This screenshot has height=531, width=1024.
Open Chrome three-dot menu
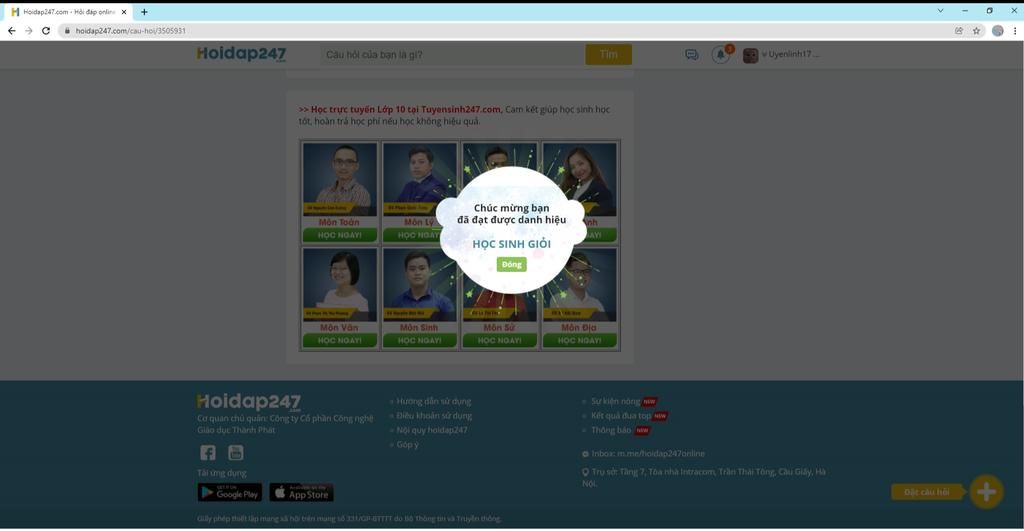(x=1015, y=31)
